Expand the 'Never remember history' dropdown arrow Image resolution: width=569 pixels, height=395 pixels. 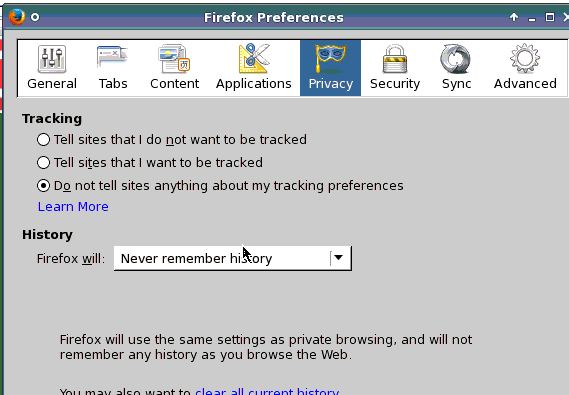click(339, 258)
